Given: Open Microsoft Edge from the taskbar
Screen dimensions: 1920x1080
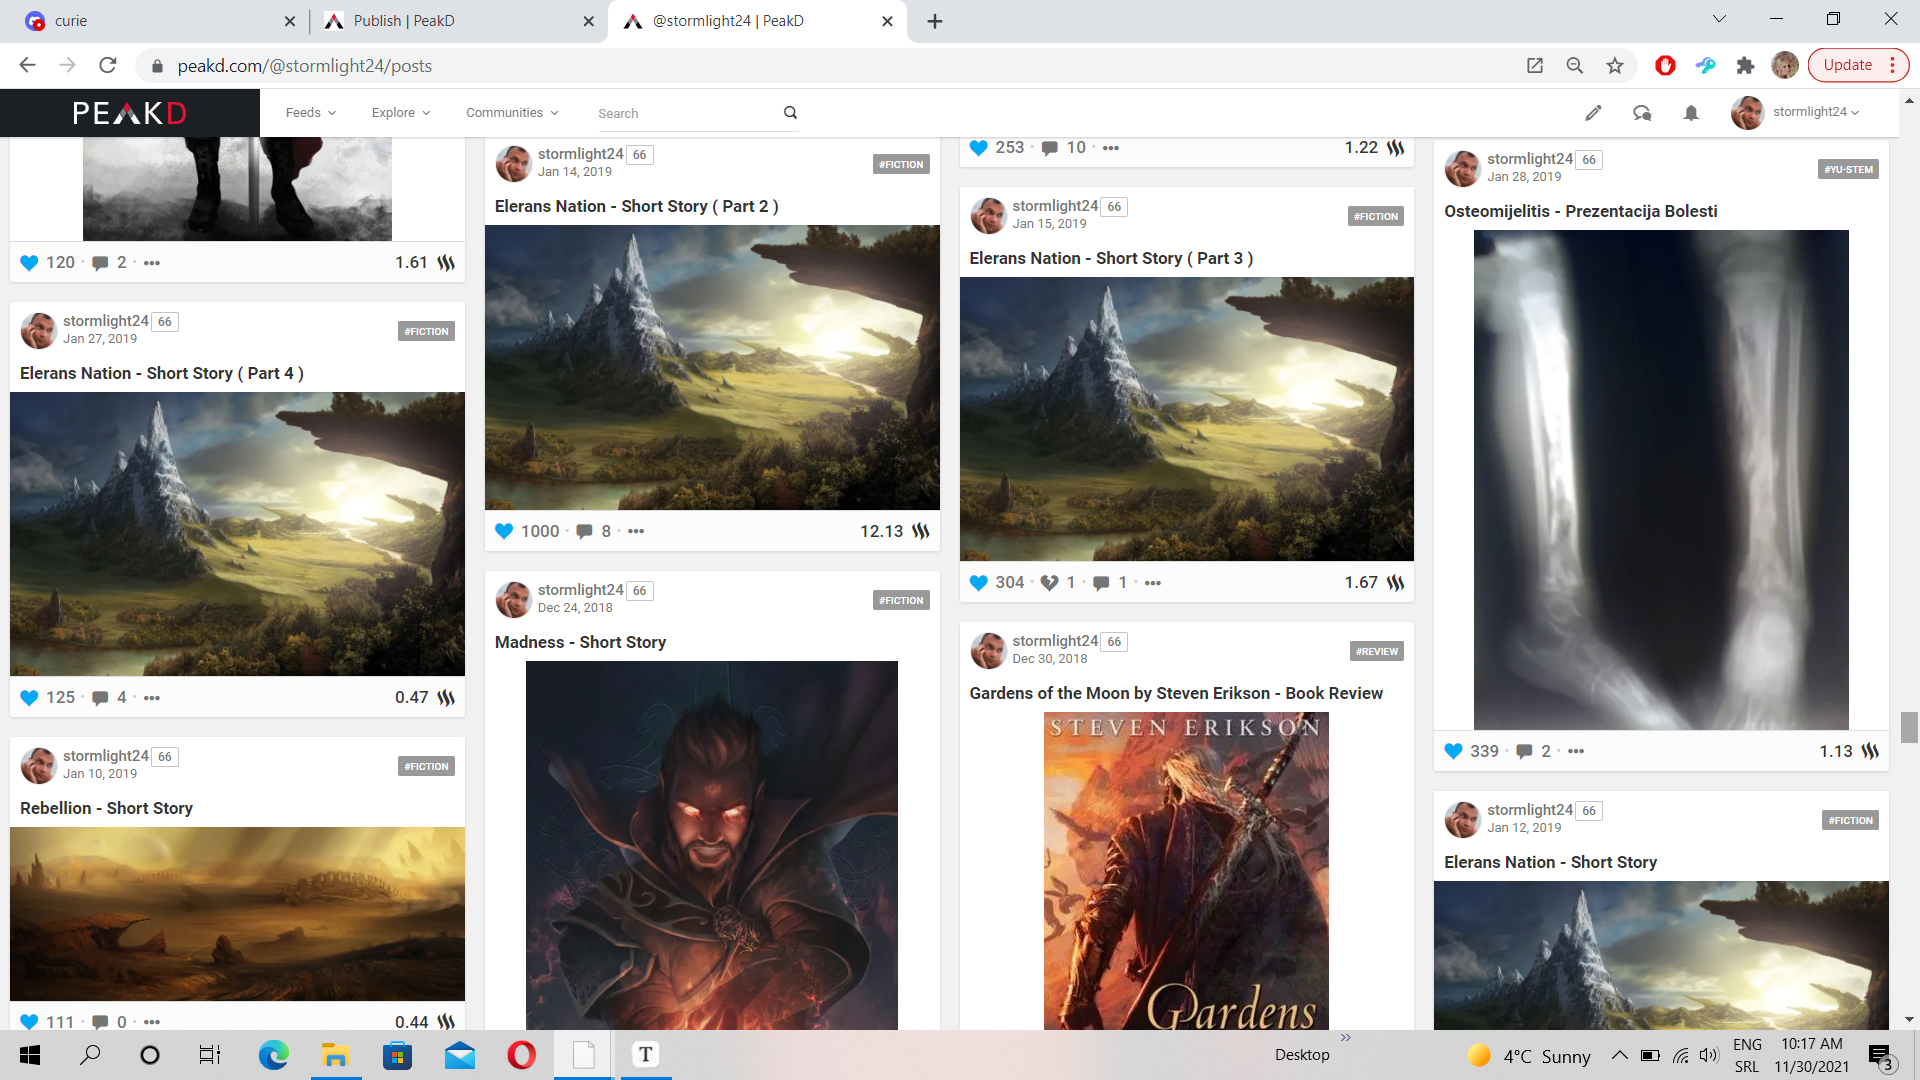Looking at the screenshot, I should pyautogui.click(x=273, y=1055).
